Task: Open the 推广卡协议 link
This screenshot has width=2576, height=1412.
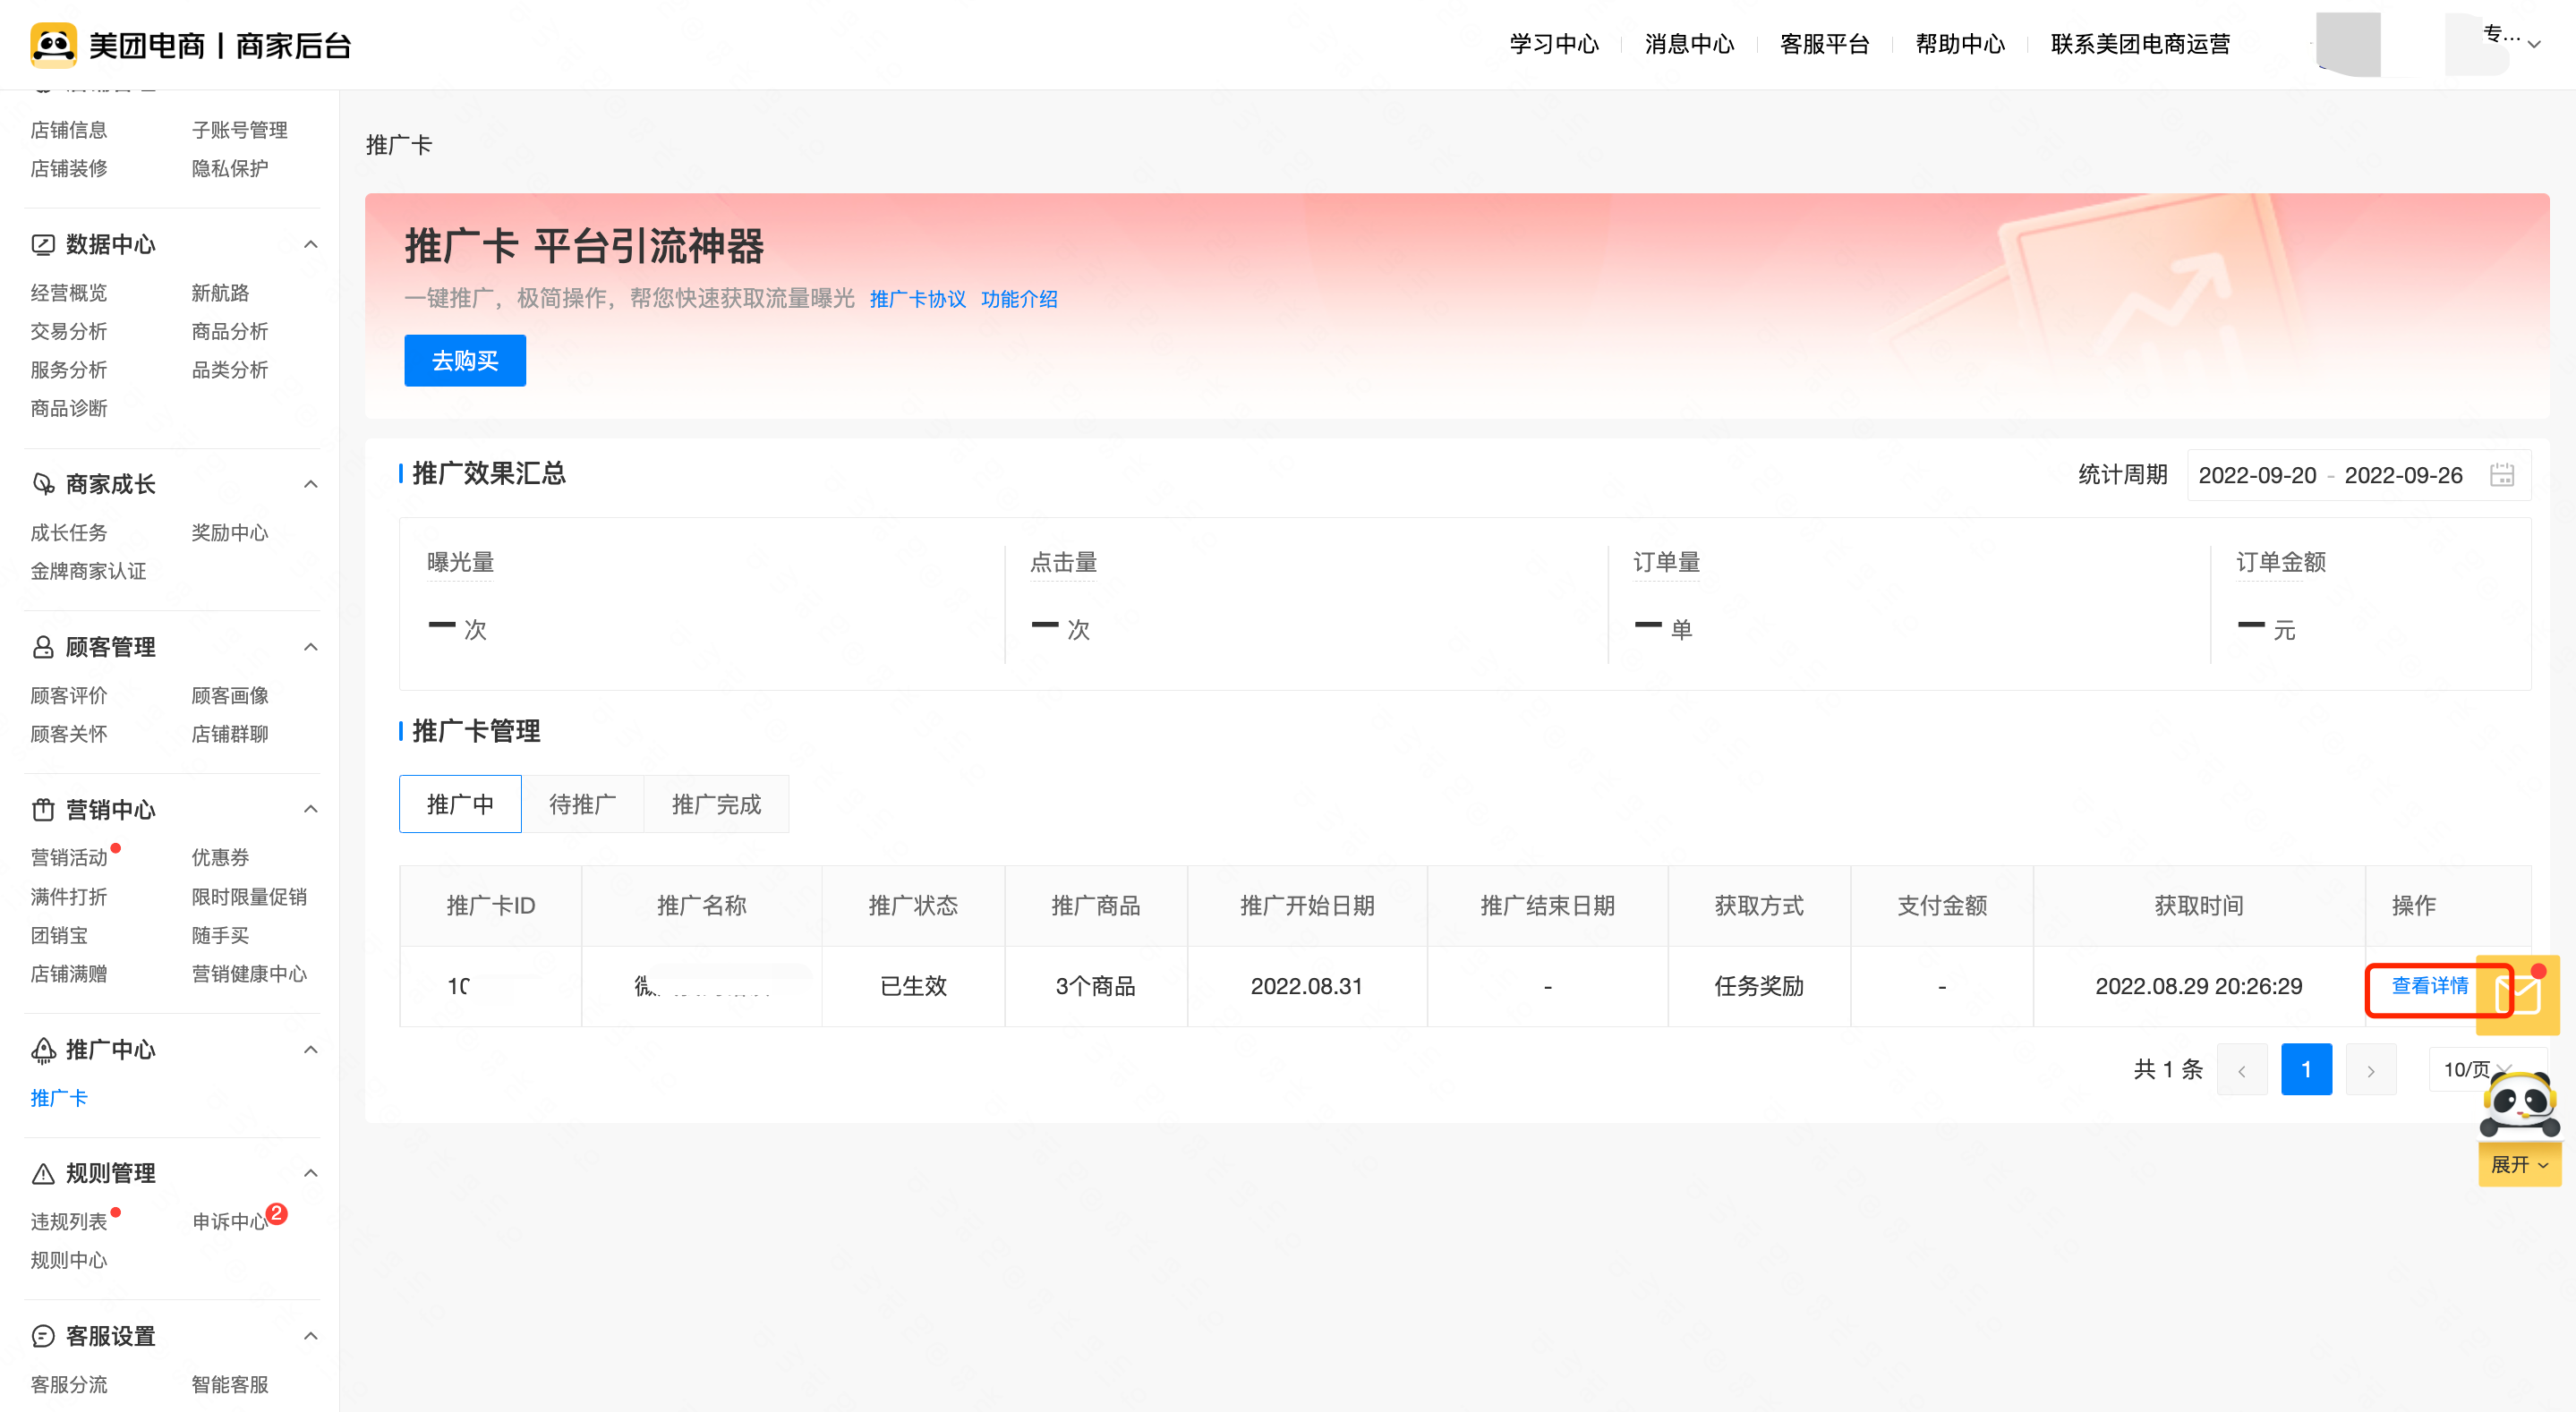Action: [x=917, y=299]
